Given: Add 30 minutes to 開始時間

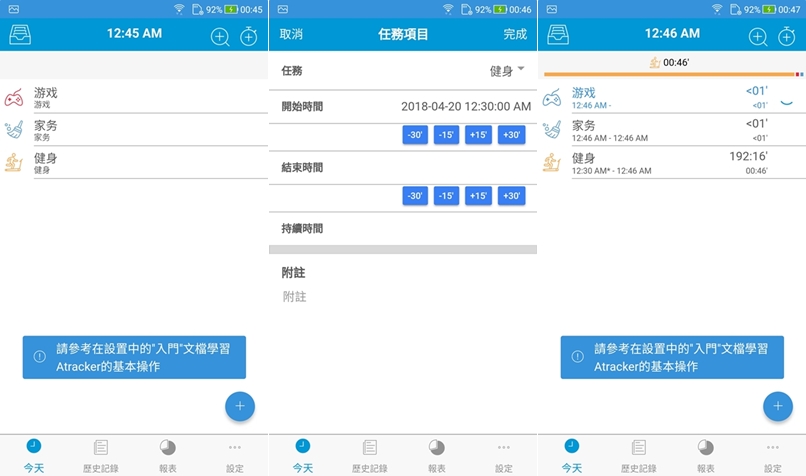Looking at the screenshot, I should (511, 135).
